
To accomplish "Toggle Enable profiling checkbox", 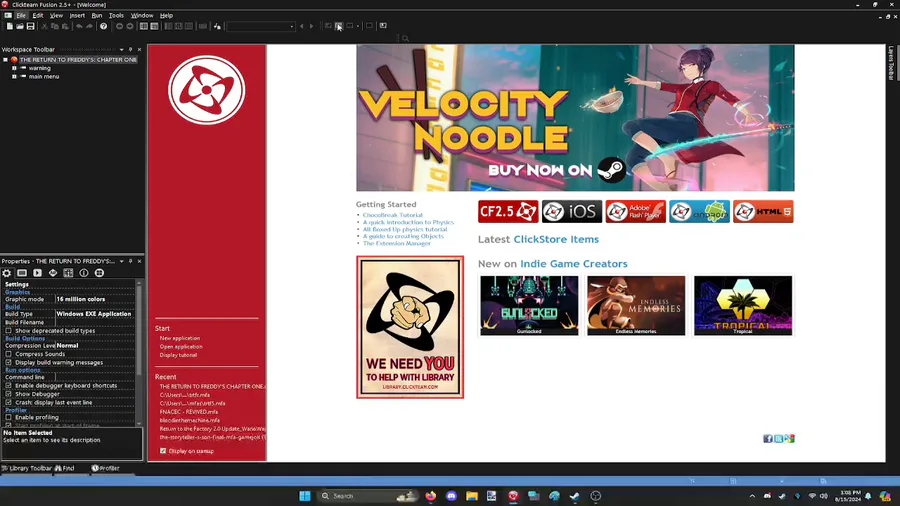I will [x=9, y=417].
